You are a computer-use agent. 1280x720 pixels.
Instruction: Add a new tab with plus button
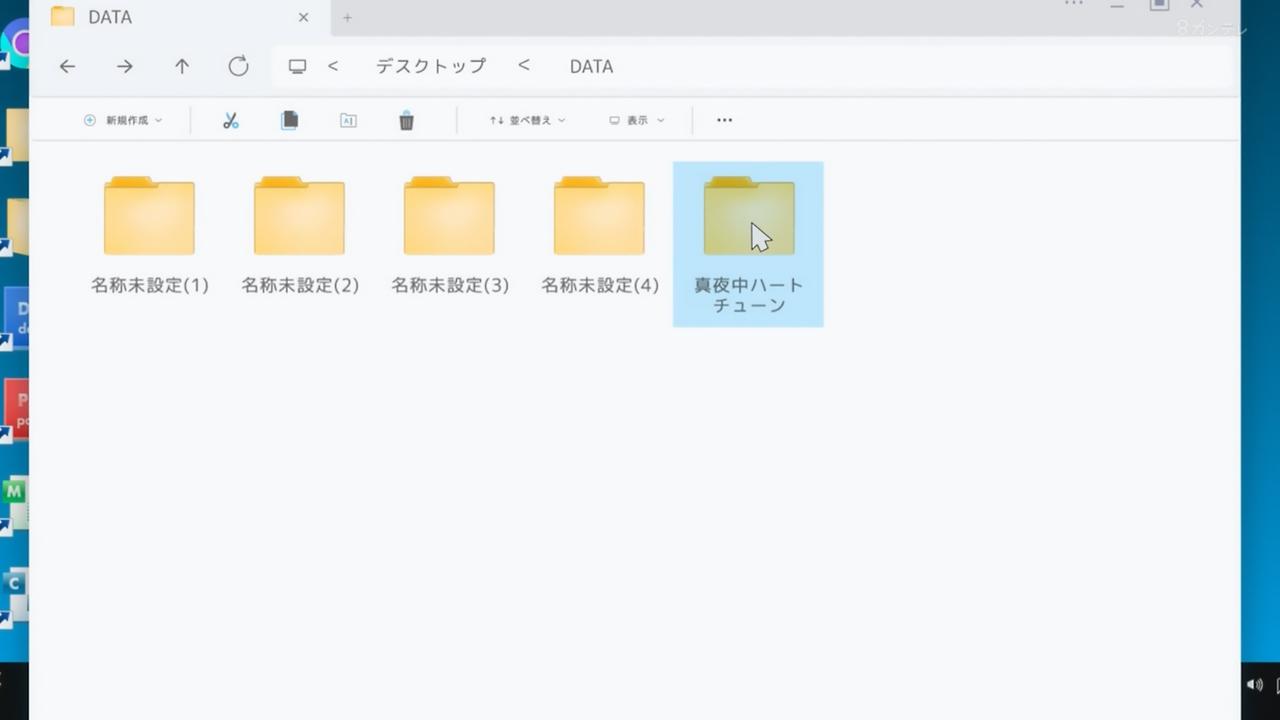coord(347,17)
